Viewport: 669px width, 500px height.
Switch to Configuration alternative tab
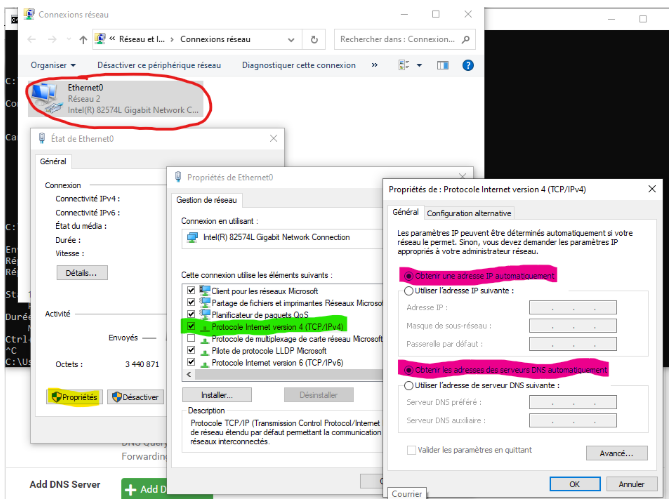469,213
